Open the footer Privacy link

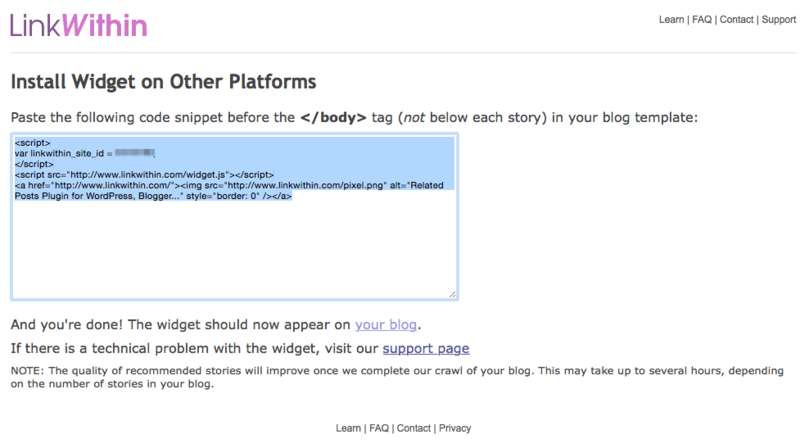(x=455, y=428)
